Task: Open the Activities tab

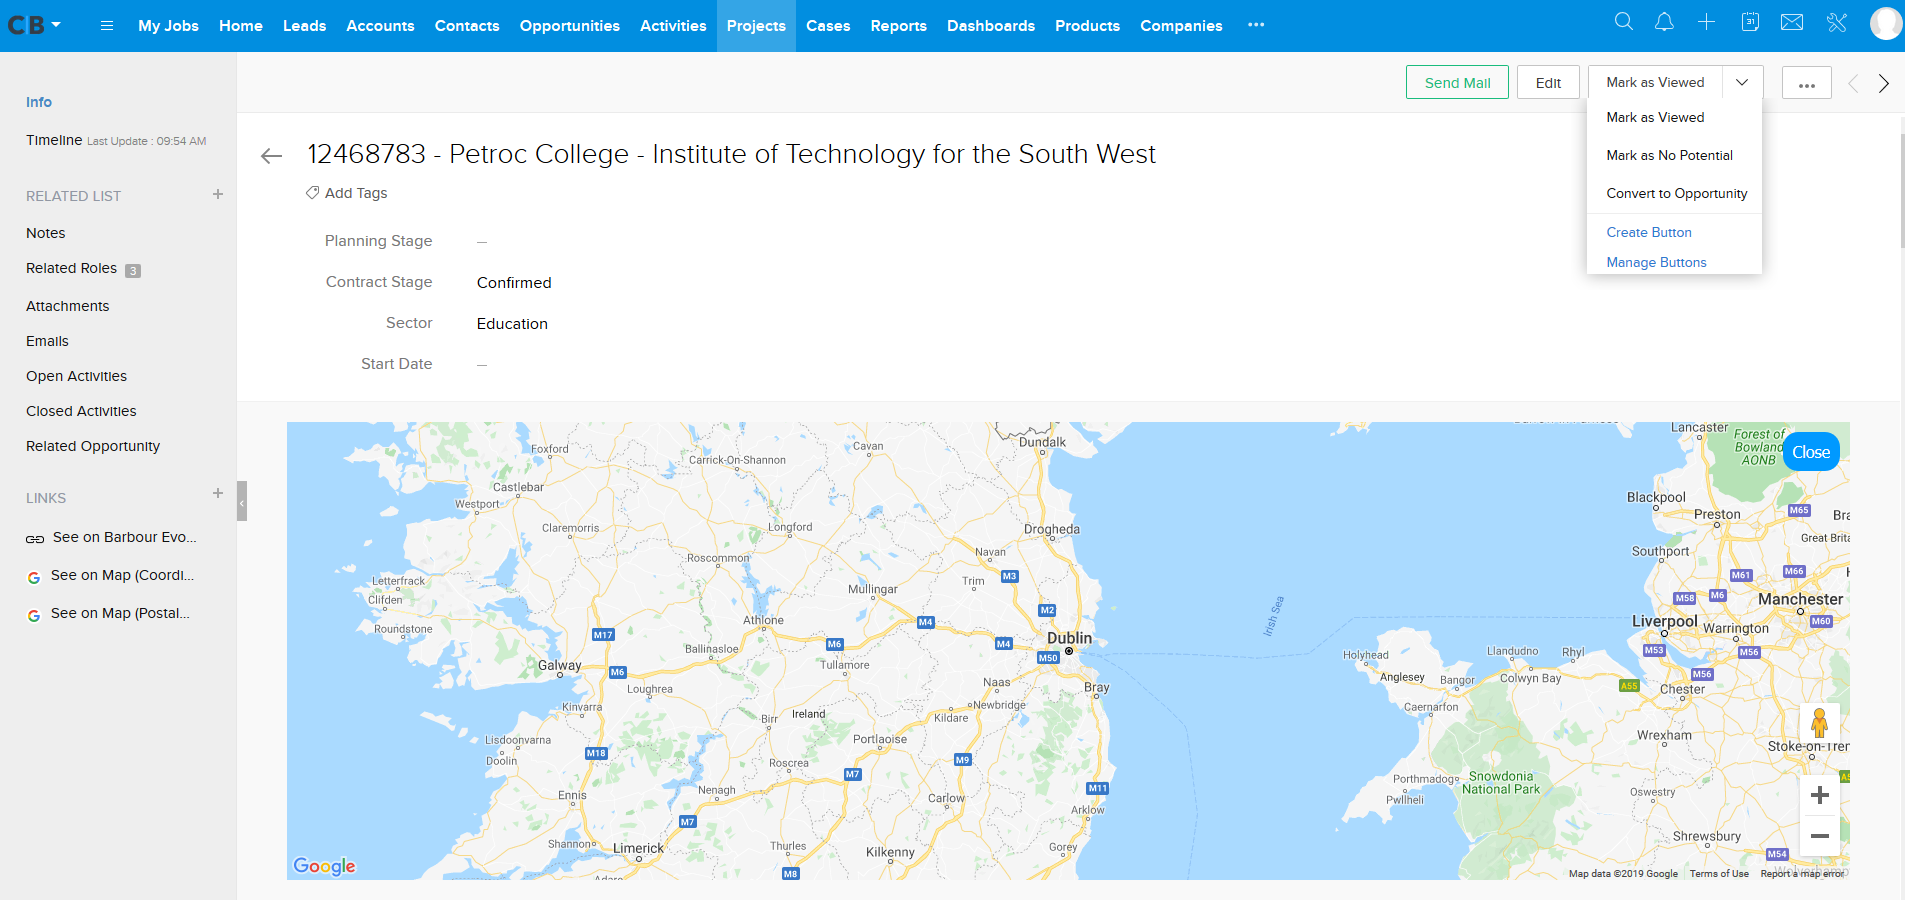Action: pyautogui.click(x=673, y=26)
